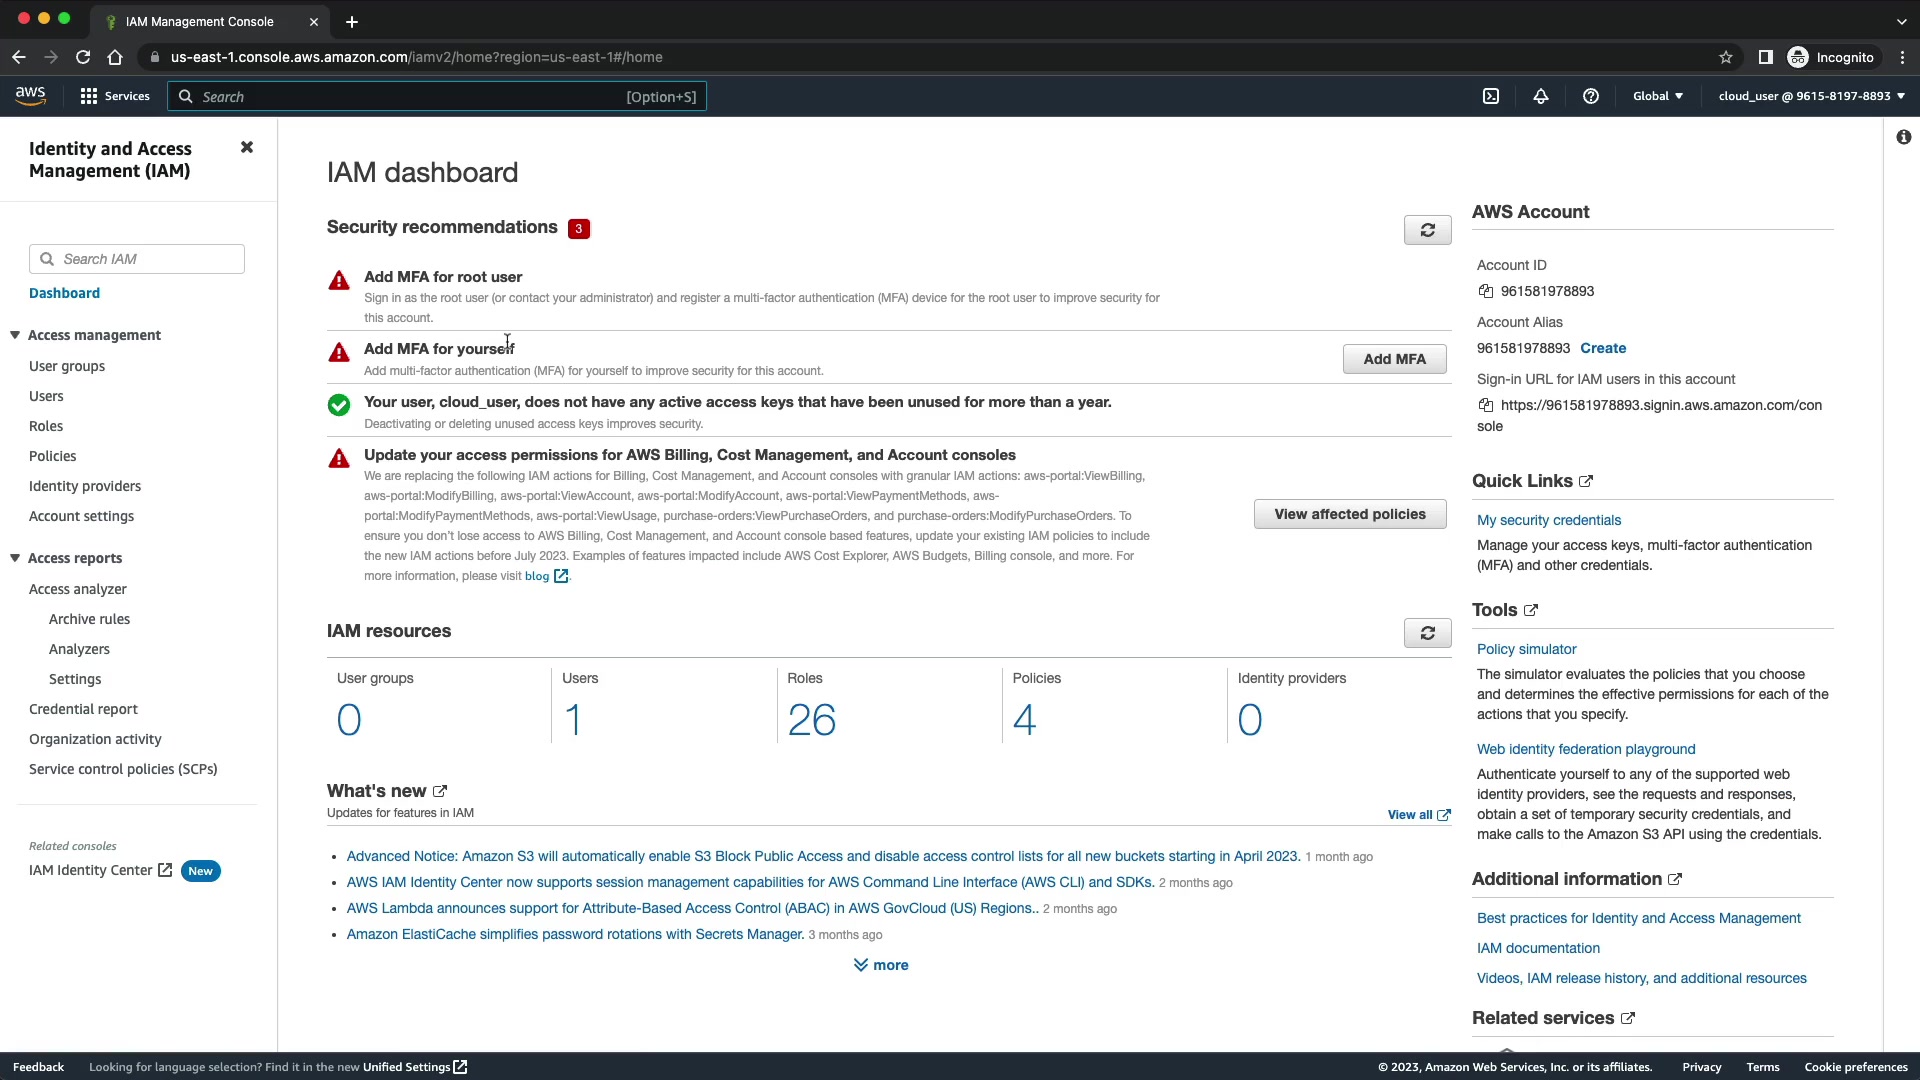Click the Add MFA button
Viewport: 1920px width, 1080px height.
[1394, 359]
